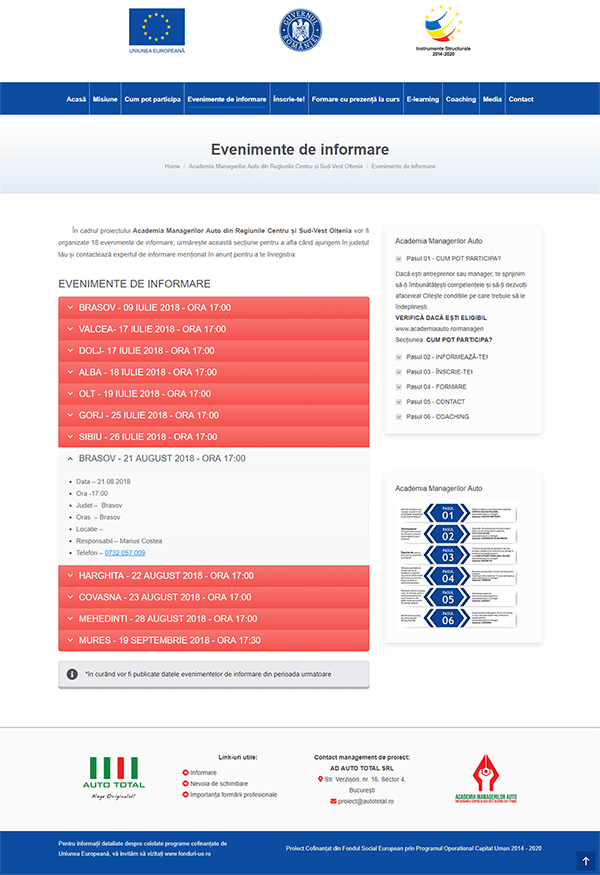Click the phone number 0732 057 009

click(125, 553)
